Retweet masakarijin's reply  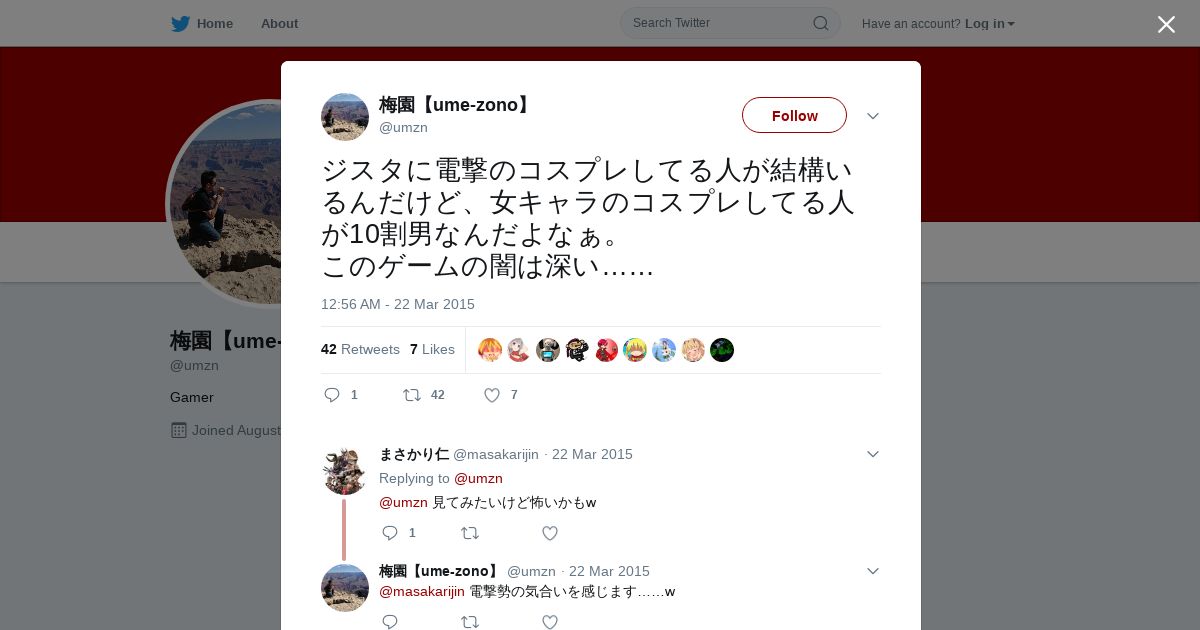click(x=470, y=533)
